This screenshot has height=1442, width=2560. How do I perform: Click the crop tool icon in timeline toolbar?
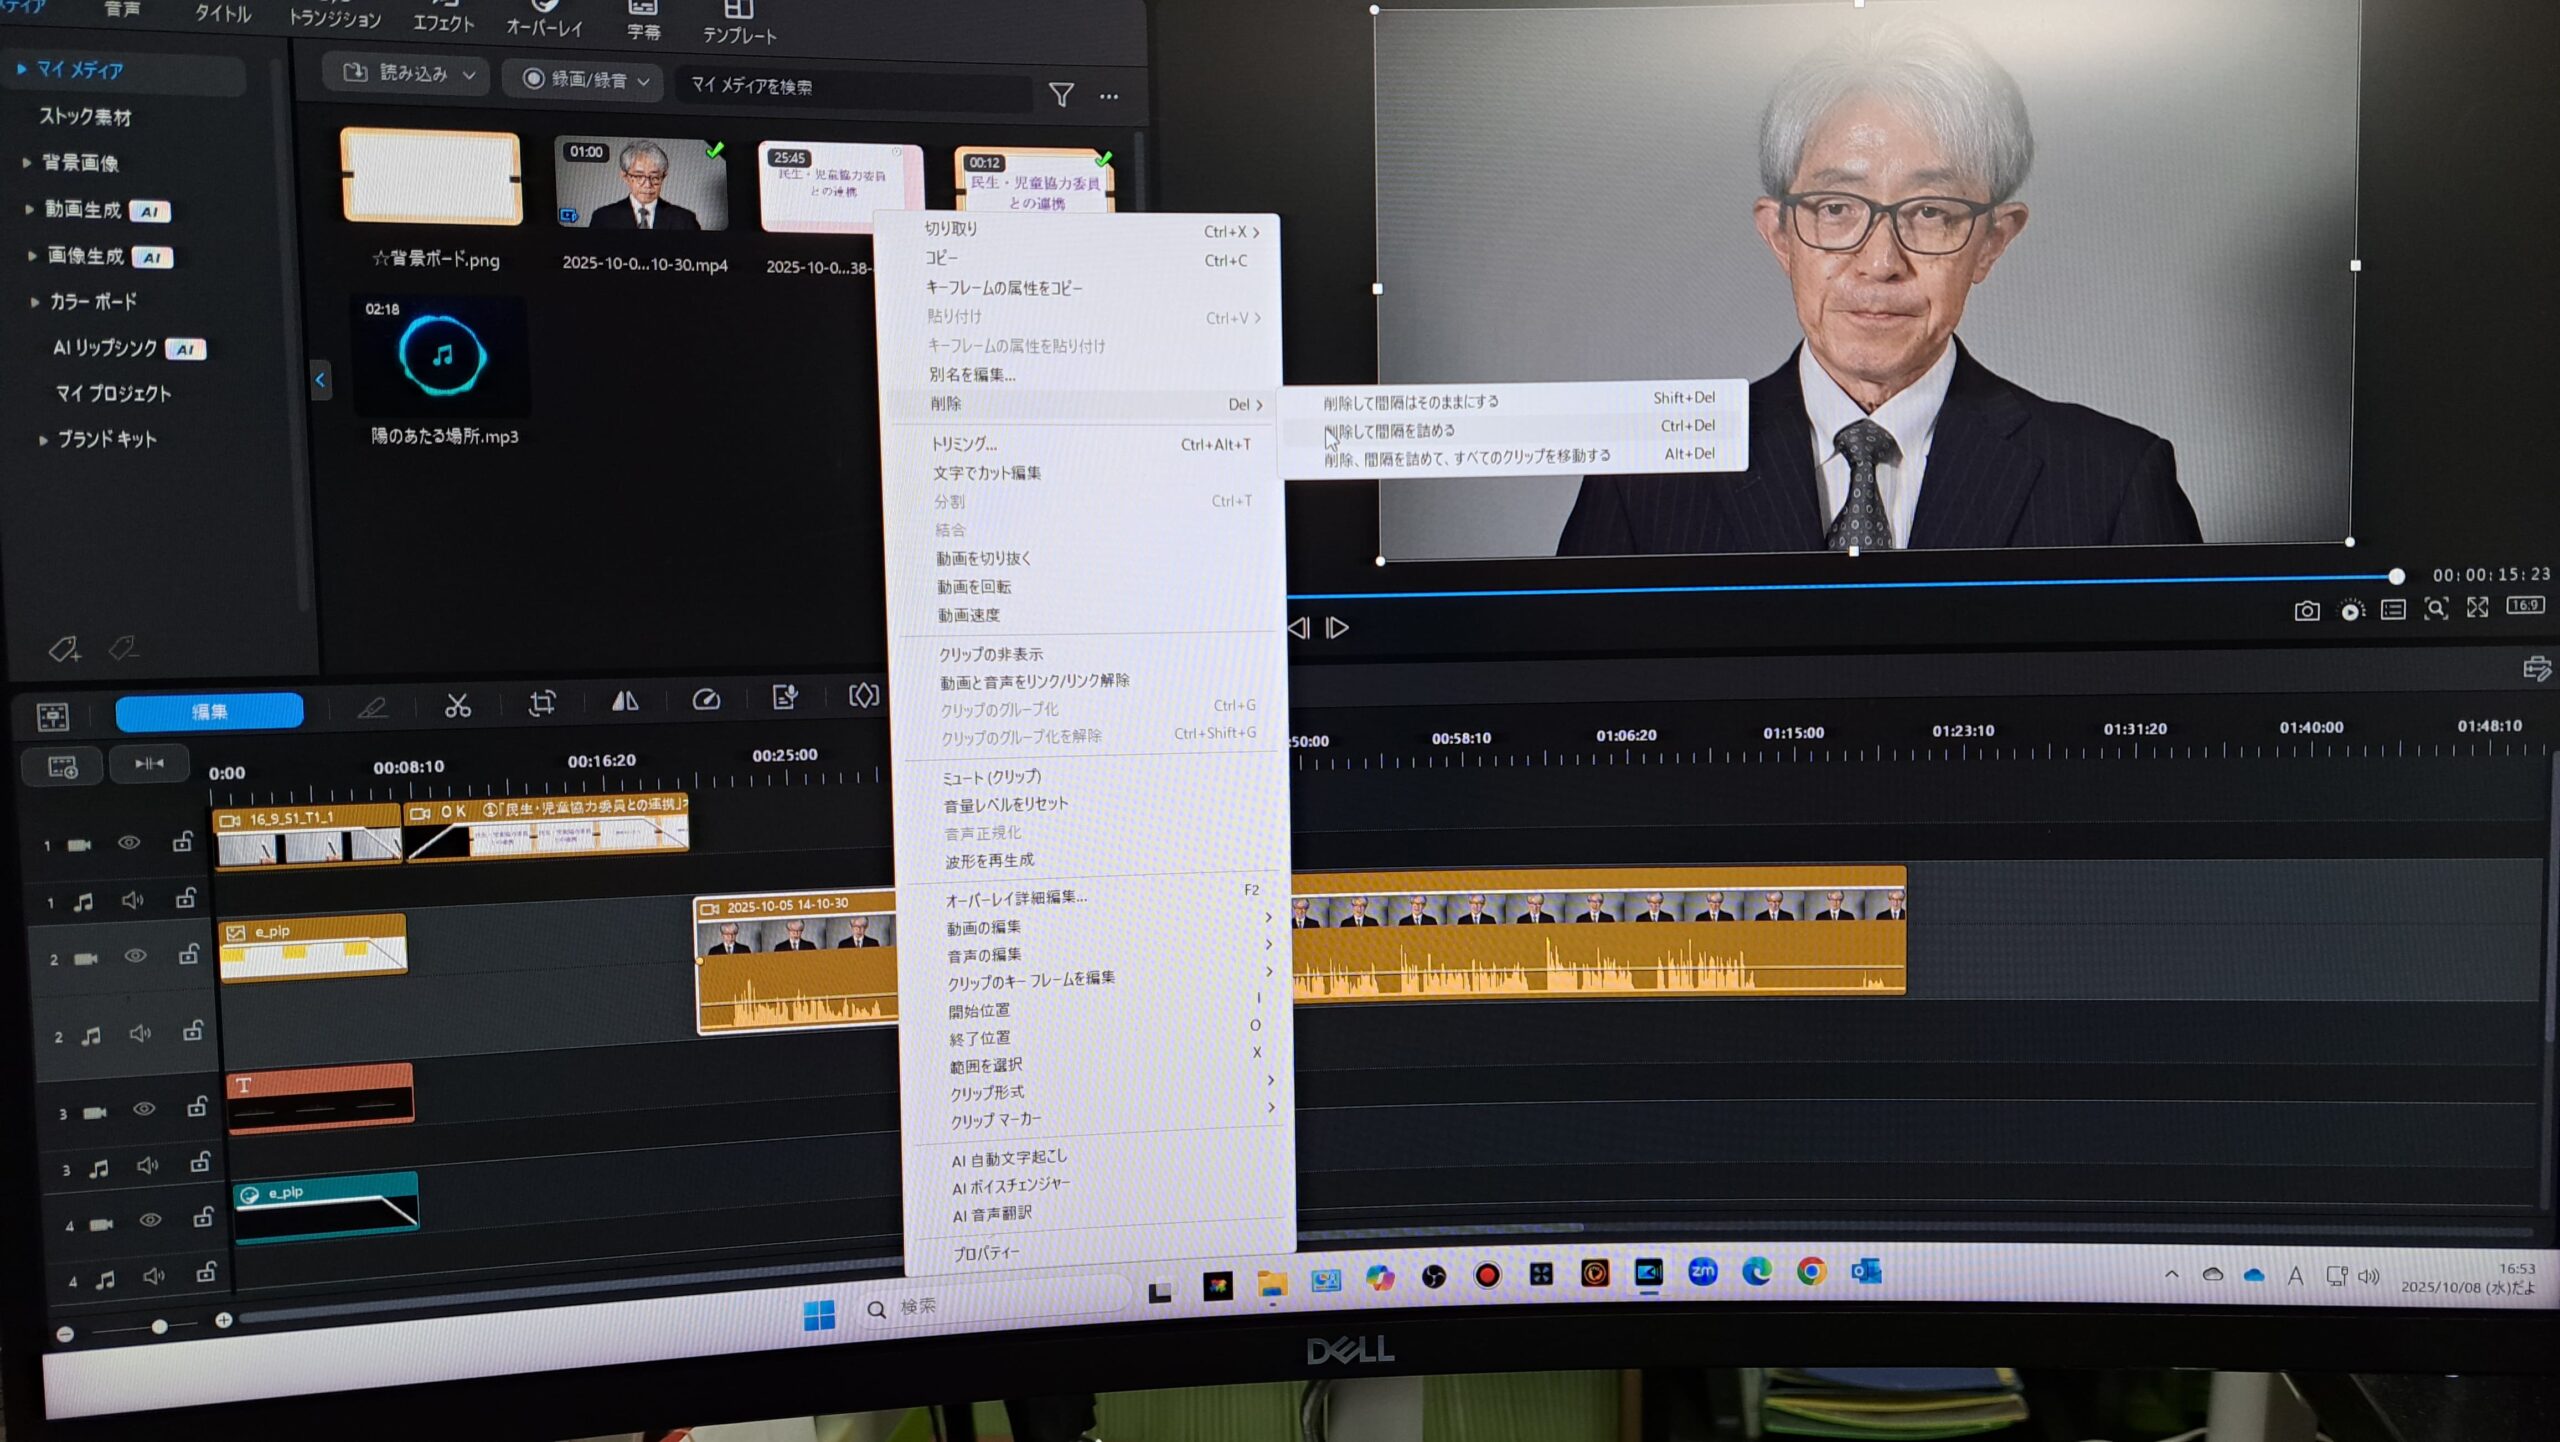click(542, 703)
